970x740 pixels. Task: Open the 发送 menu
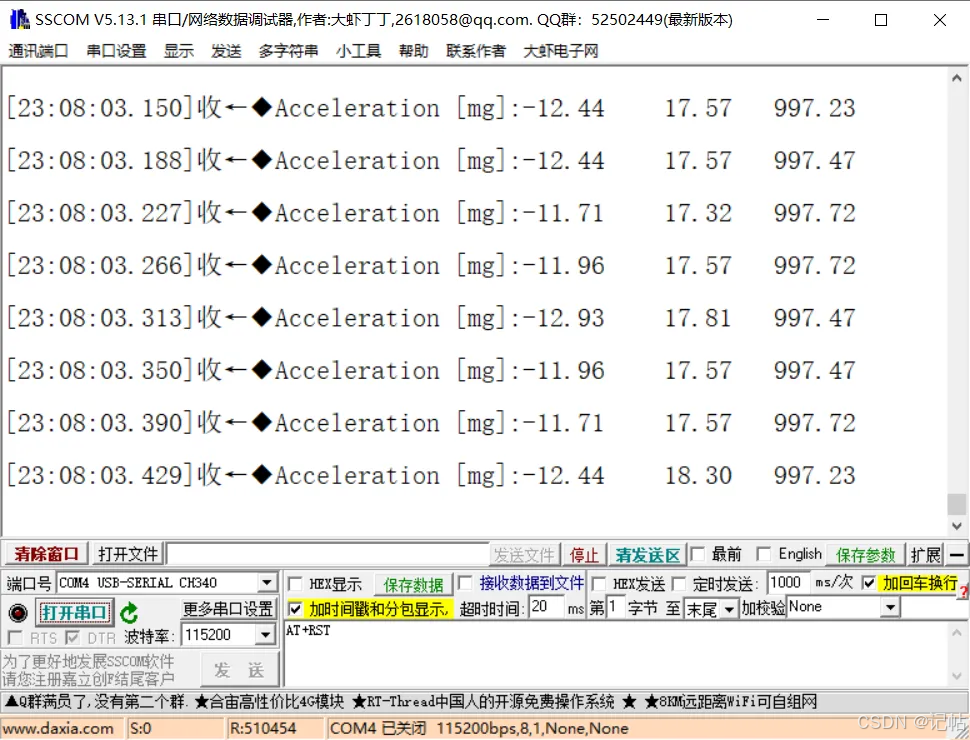pyautogui.click(x=226, y=51)
